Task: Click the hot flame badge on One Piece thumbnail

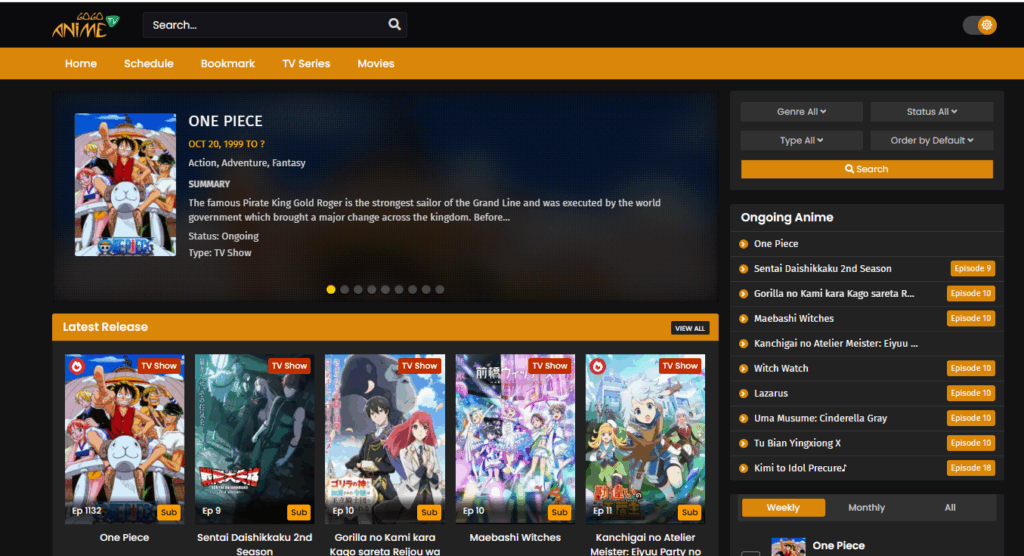Action: [x=77, y=366]
